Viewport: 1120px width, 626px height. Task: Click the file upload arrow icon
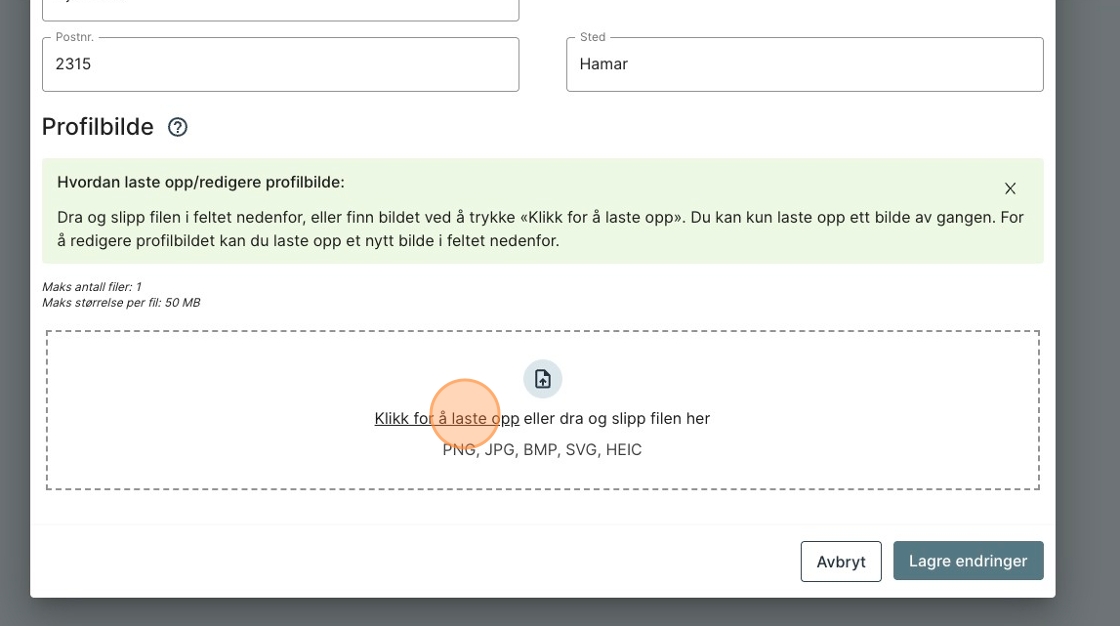[x=542, y=379]
